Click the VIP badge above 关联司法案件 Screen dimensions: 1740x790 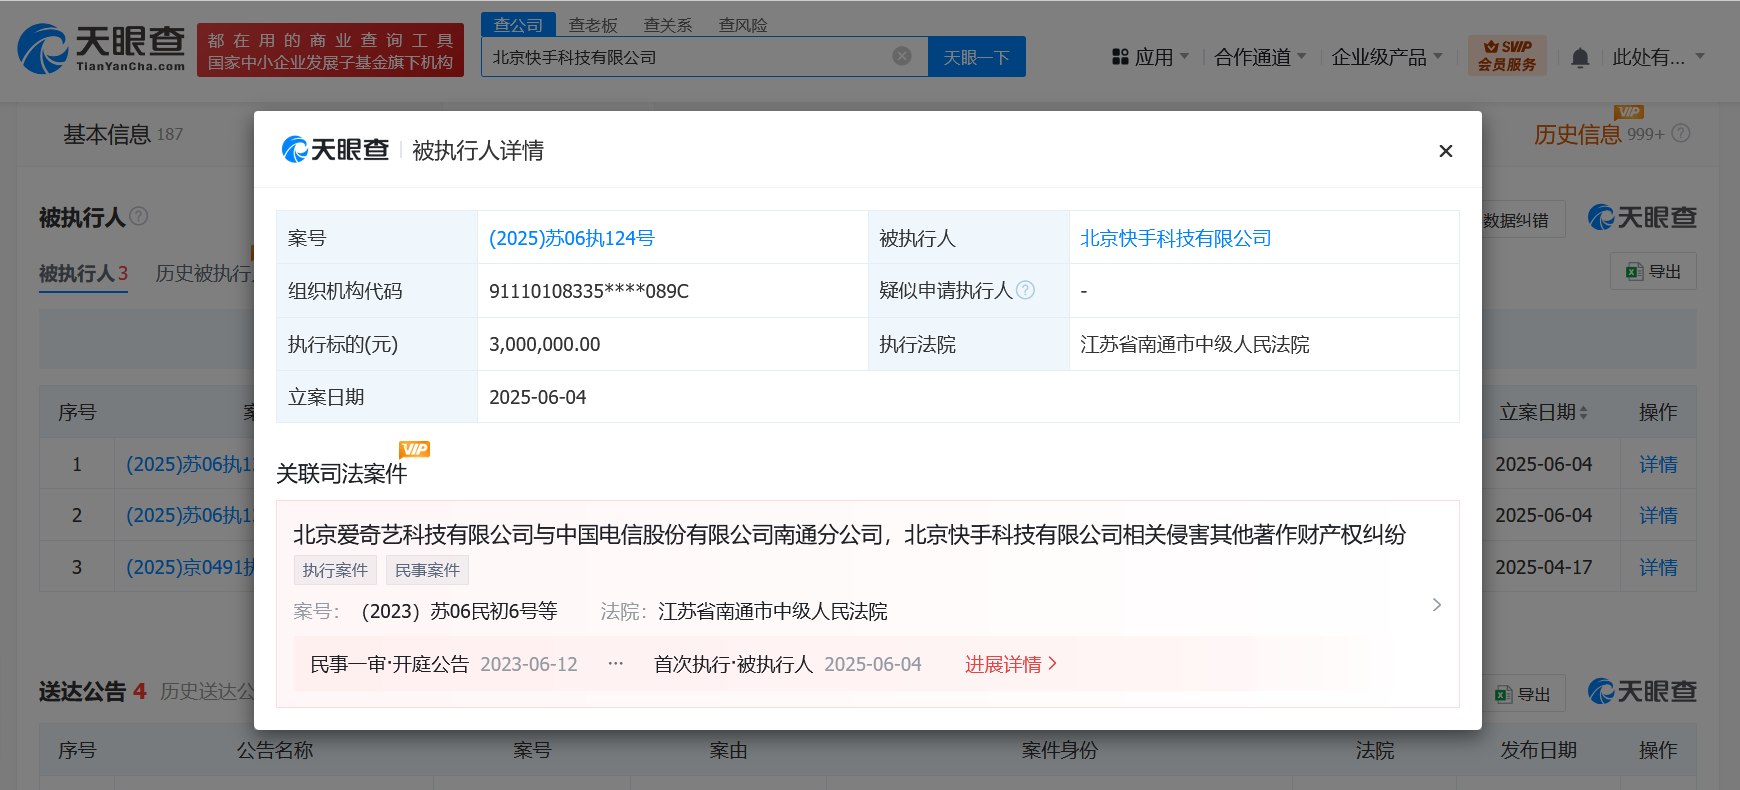point(414,449)
